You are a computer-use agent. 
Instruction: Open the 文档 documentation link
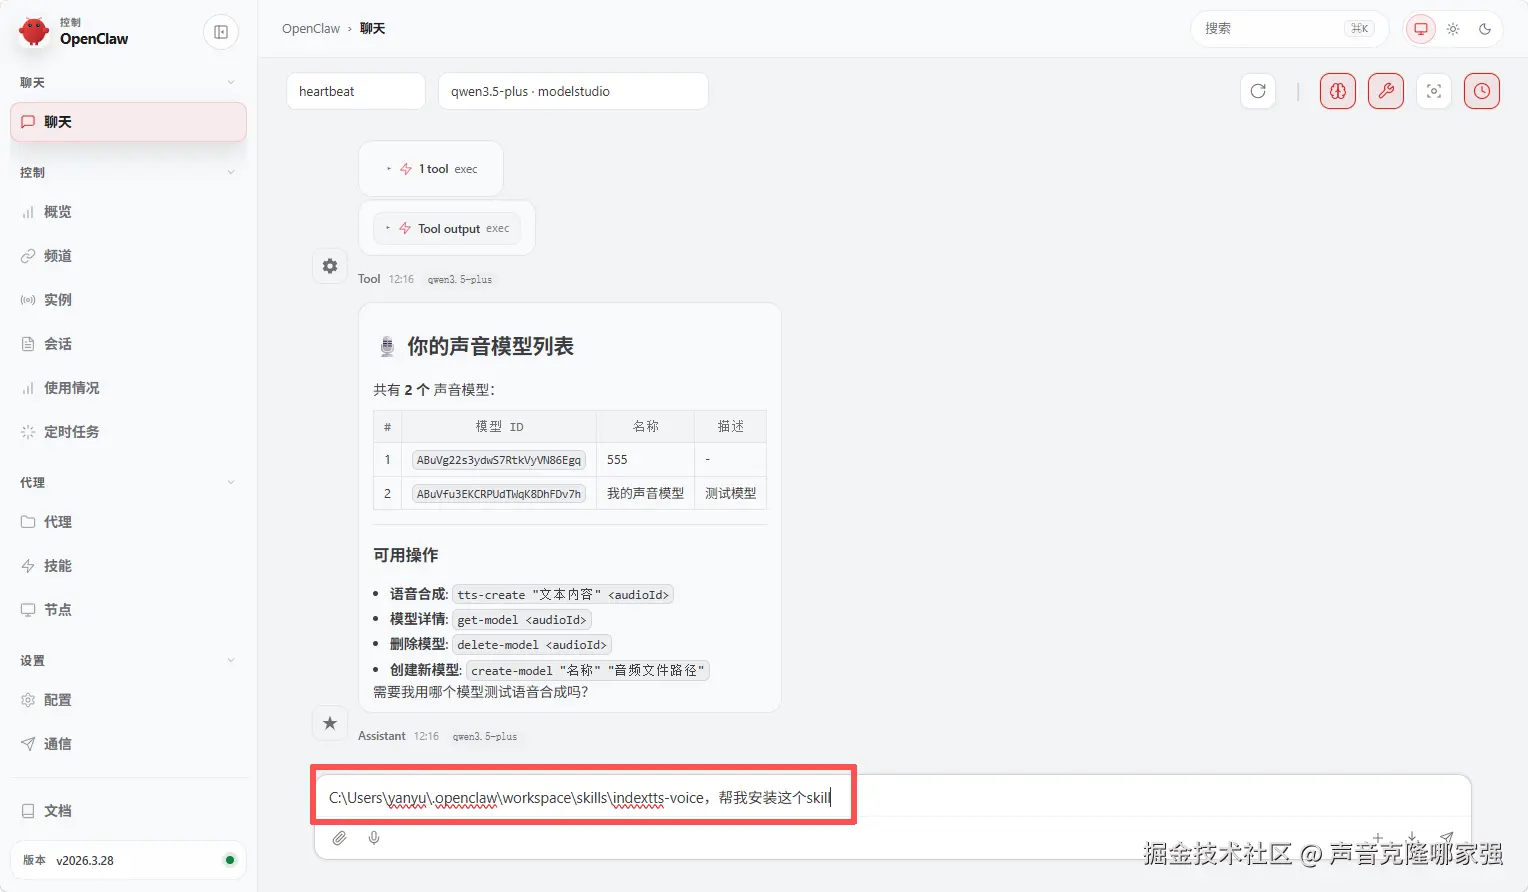point(57,810)
